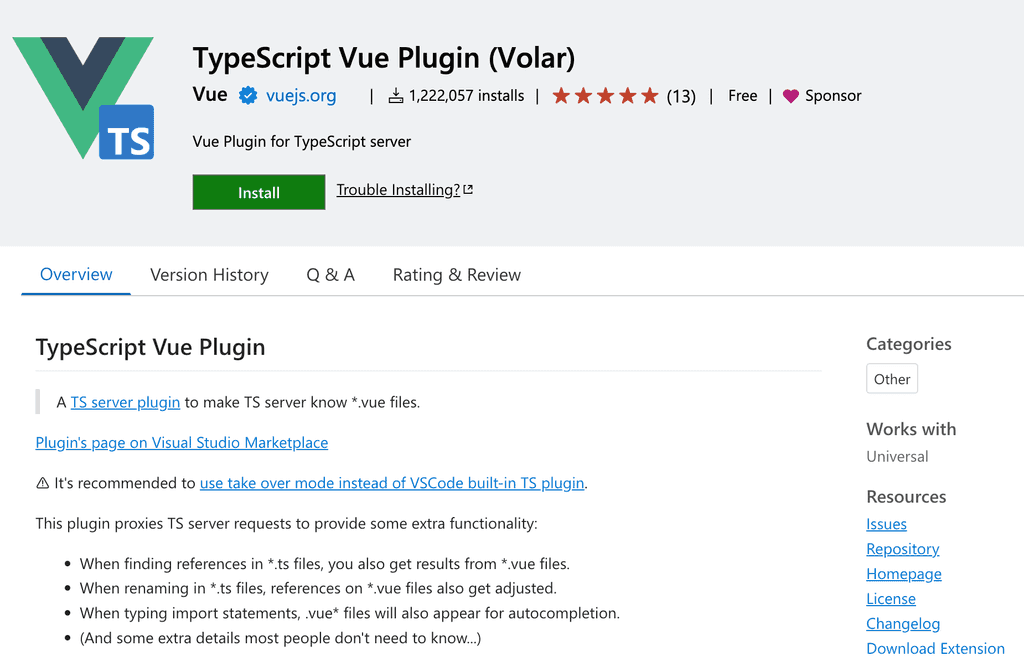
Task: Go to the Q & A tab
Action: pos(330,275)
